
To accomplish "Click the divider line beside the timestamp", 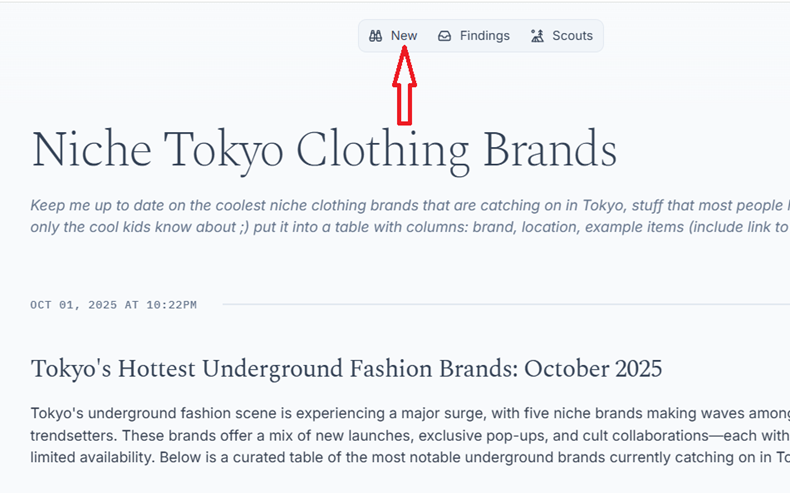I will 500,304.
